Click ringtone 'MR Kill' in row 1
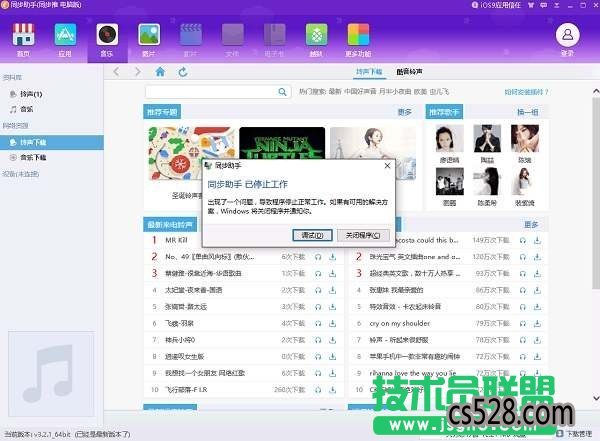This screenshot has height=441, width=600. point(176,240)
